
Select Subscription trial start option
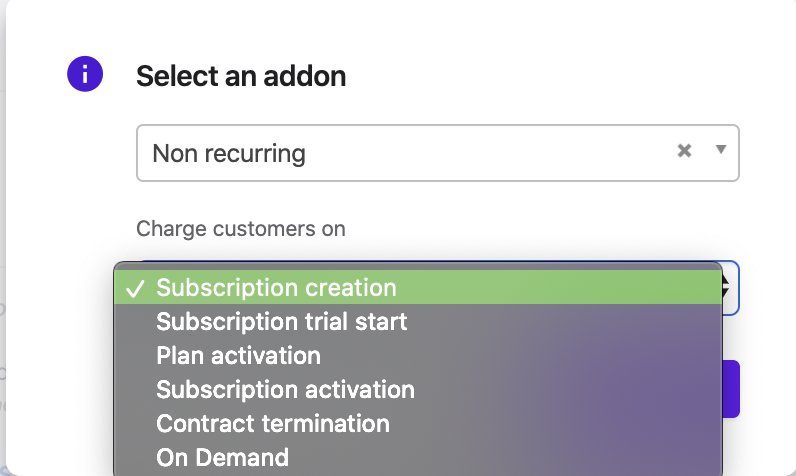pyautogui.click(x=281, y=322)
